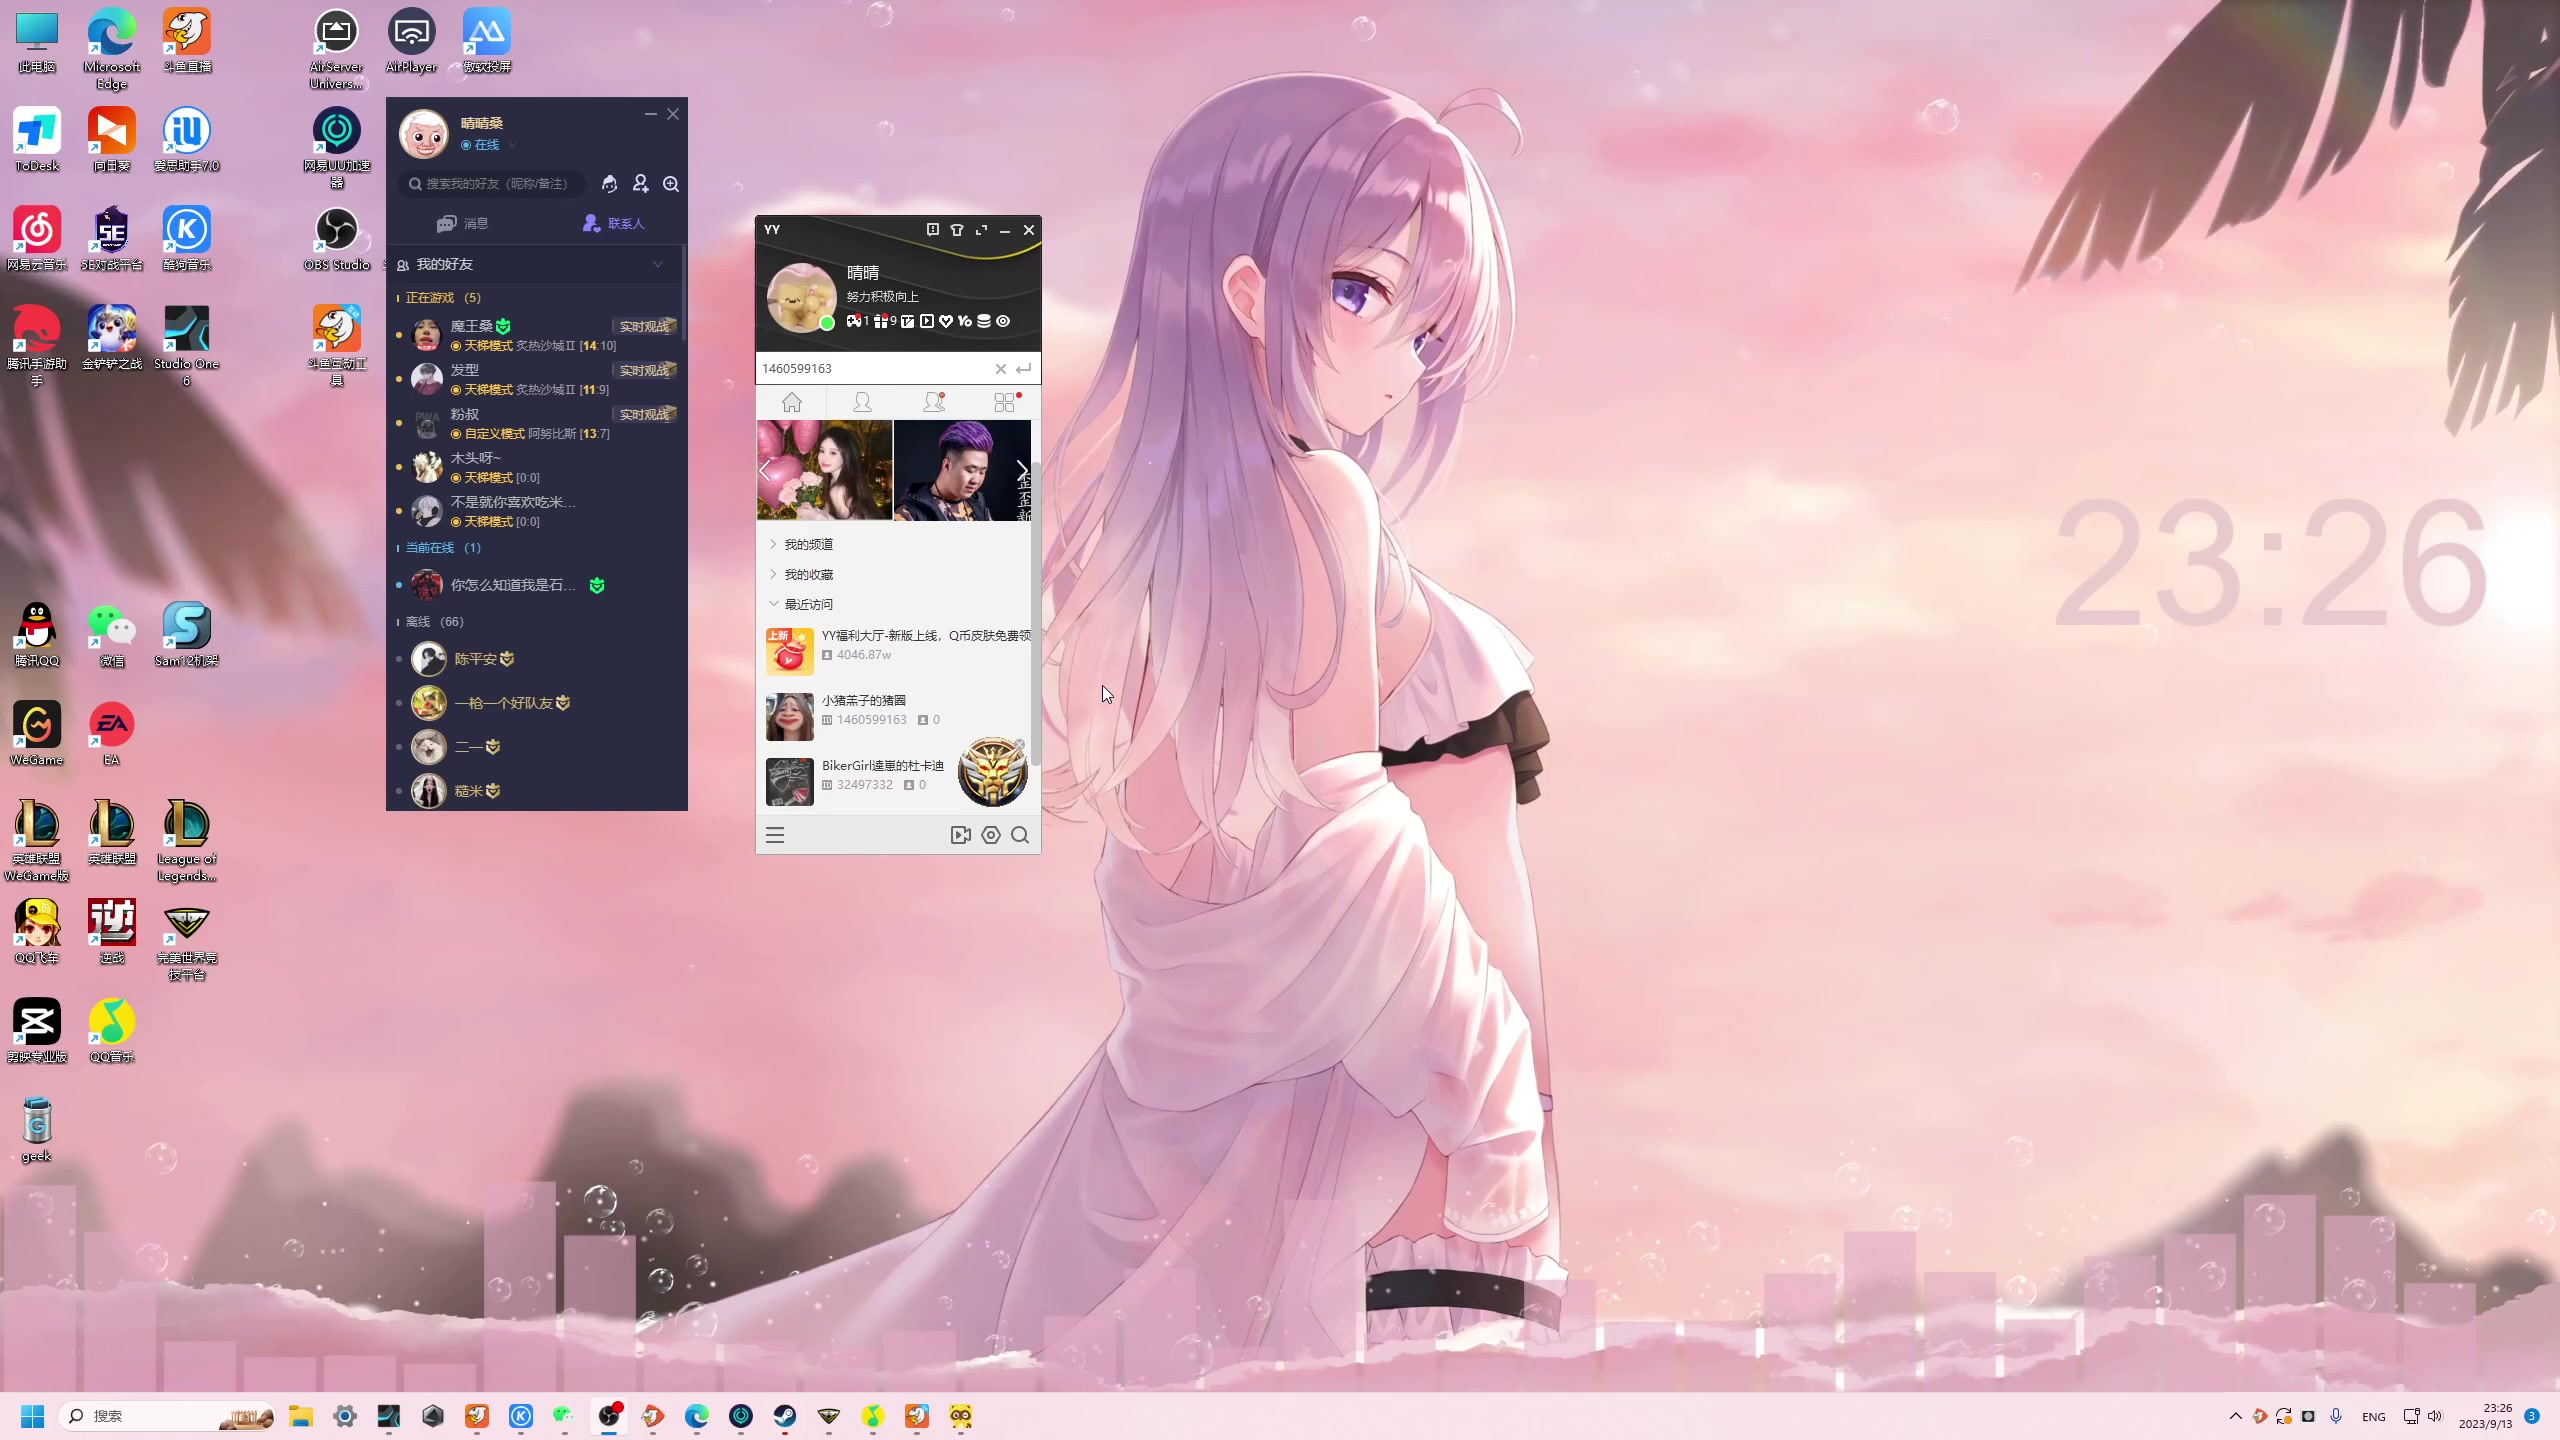2560x1440 pixels.
Task: Open YY福利大厅 recent channel entry
Action: (x=896, y=650)
